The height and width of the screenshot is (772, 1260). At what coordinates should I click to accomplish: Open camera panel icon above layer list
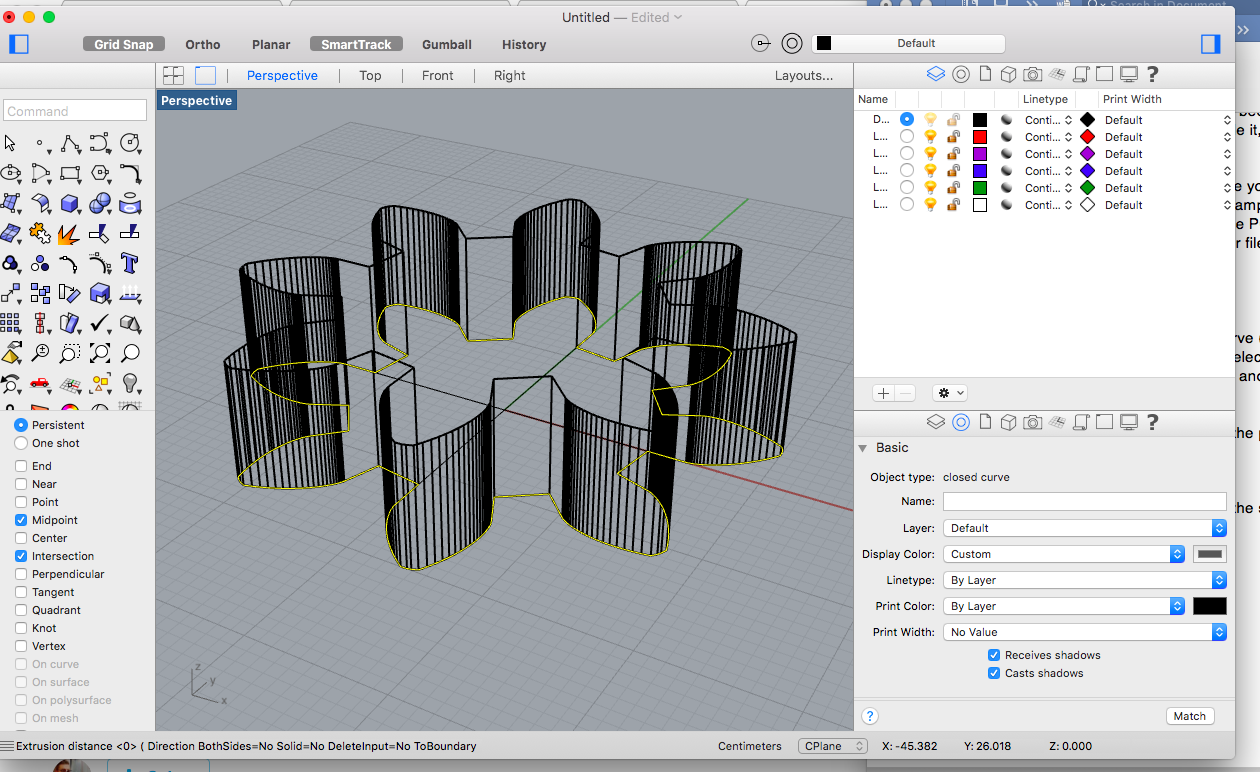tap(1032, 74)
